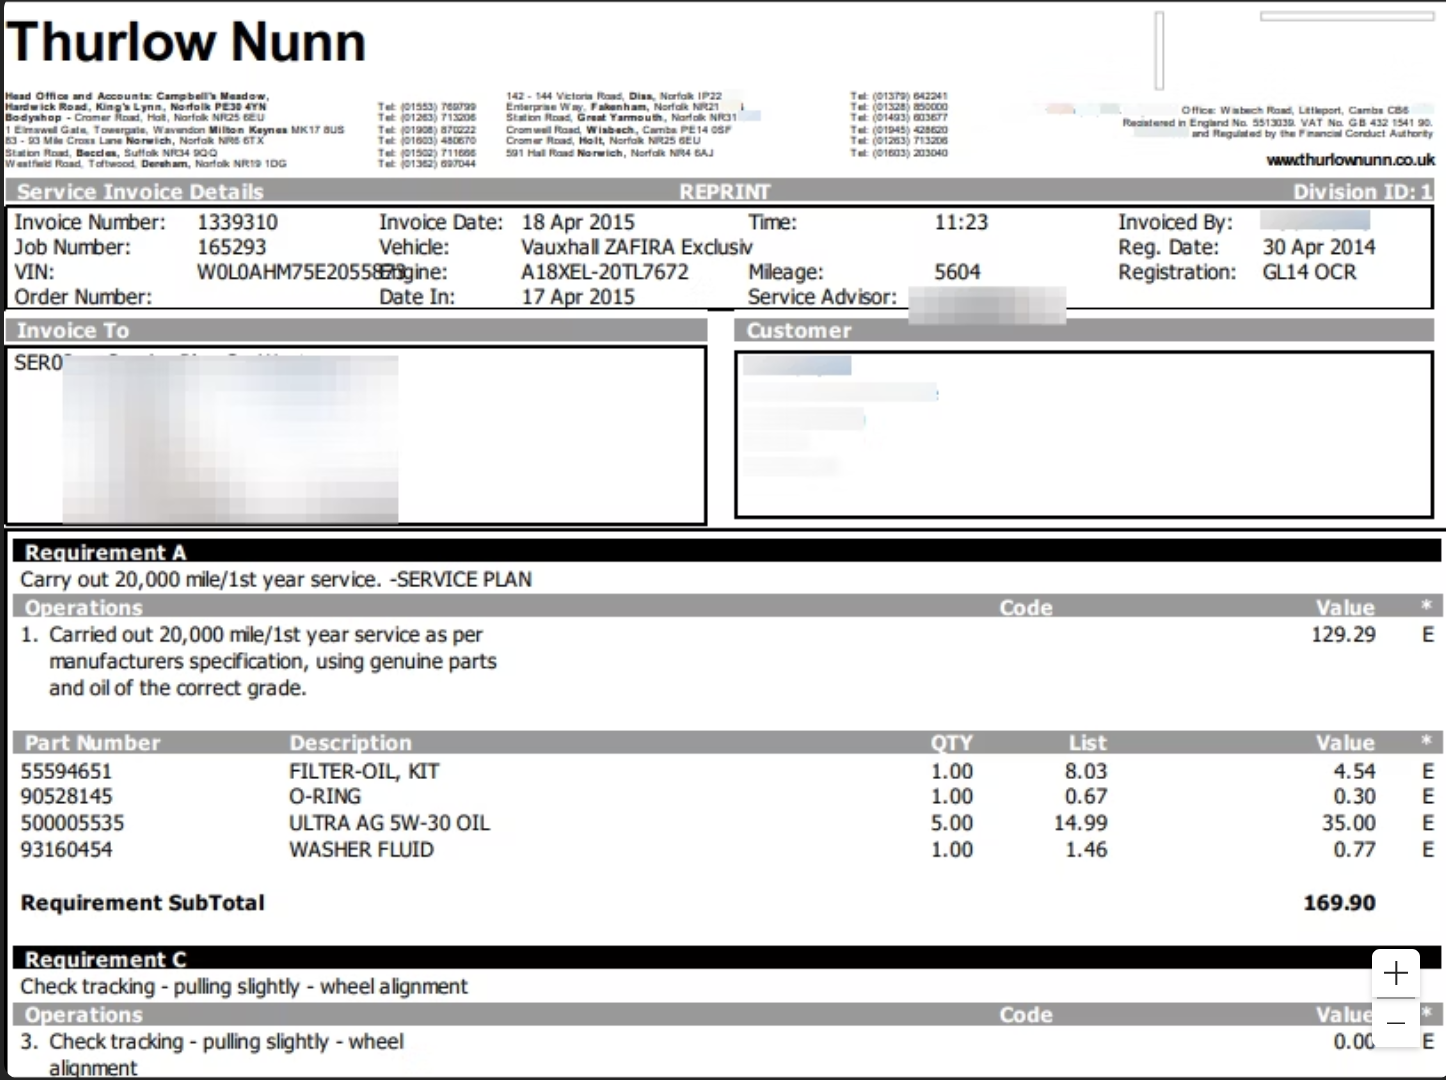The height and width of the screenshot is (1080, 1446).
Task: Click value 35.00 in parts table
Action: pos(1348,823)
